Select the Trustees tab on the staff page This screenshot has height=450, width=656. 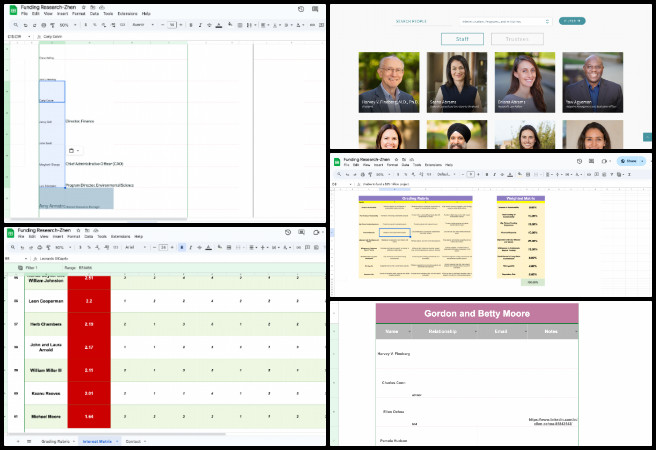tap(517, 39)
